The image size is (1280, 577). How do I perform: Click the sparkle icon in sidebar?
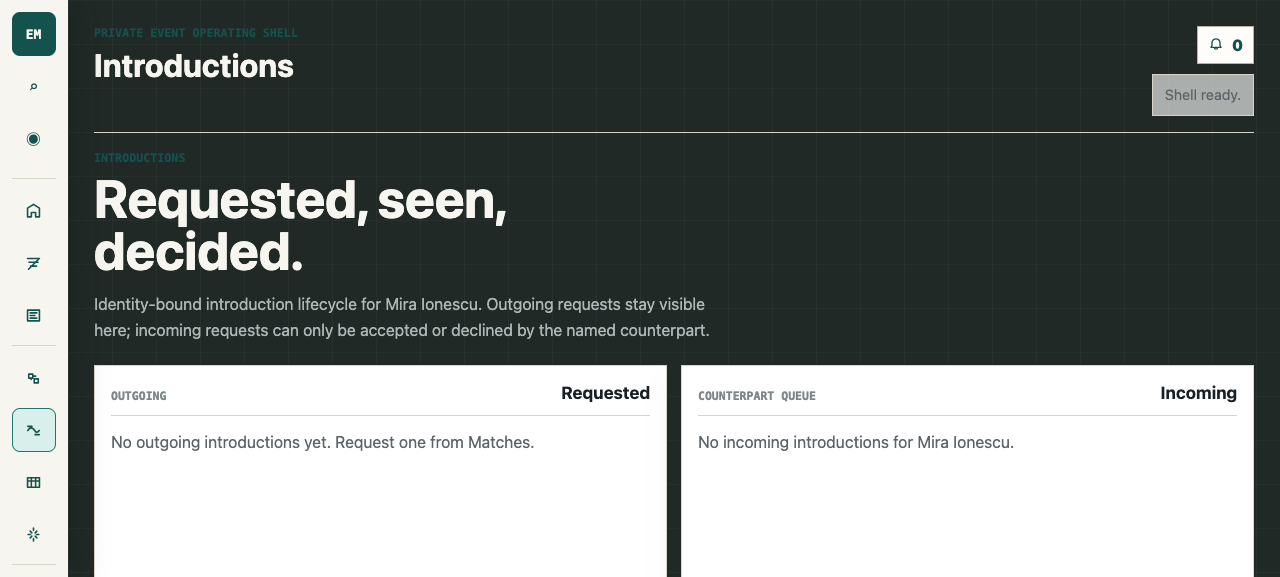pyautogui.click(x=34, y=534)
